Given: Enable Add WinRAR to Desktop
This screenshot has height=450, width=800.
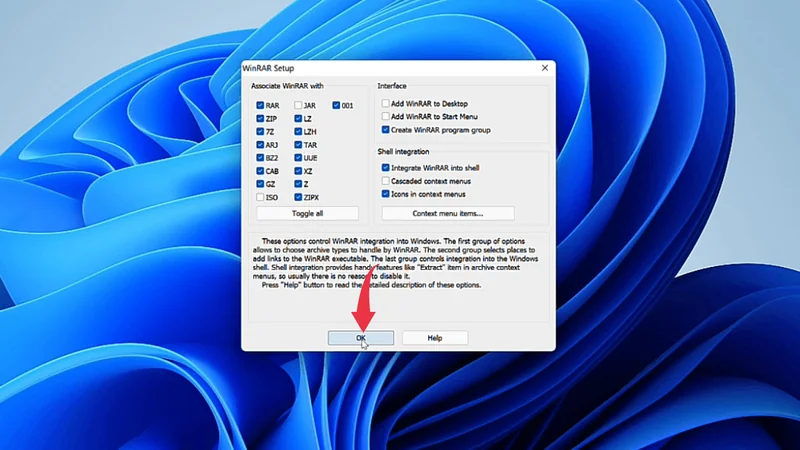Looking at the screenshot, I should click(386, 104).
